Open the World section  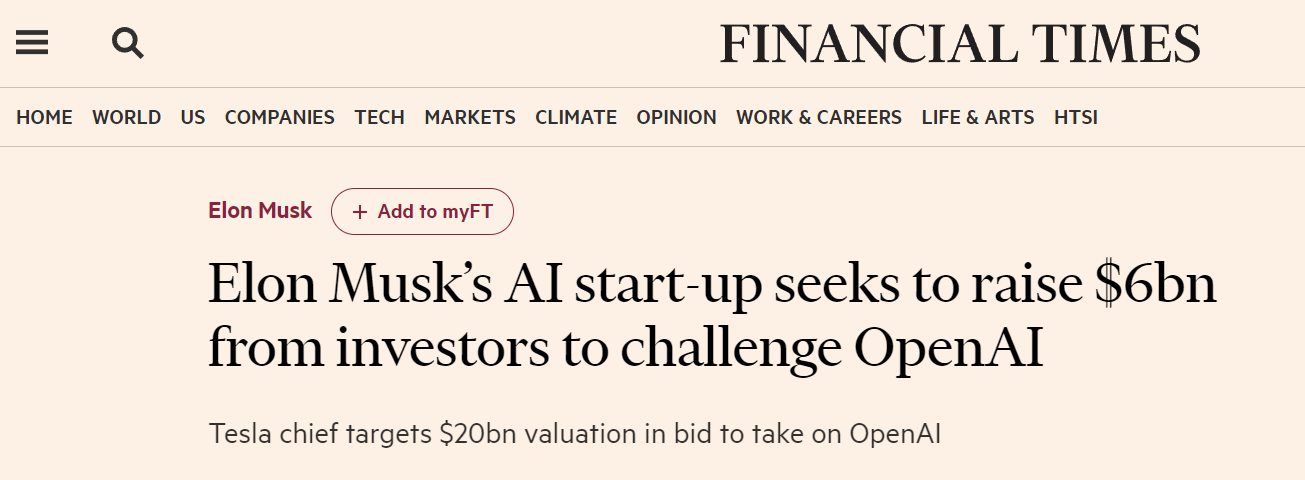coord(126,117)
